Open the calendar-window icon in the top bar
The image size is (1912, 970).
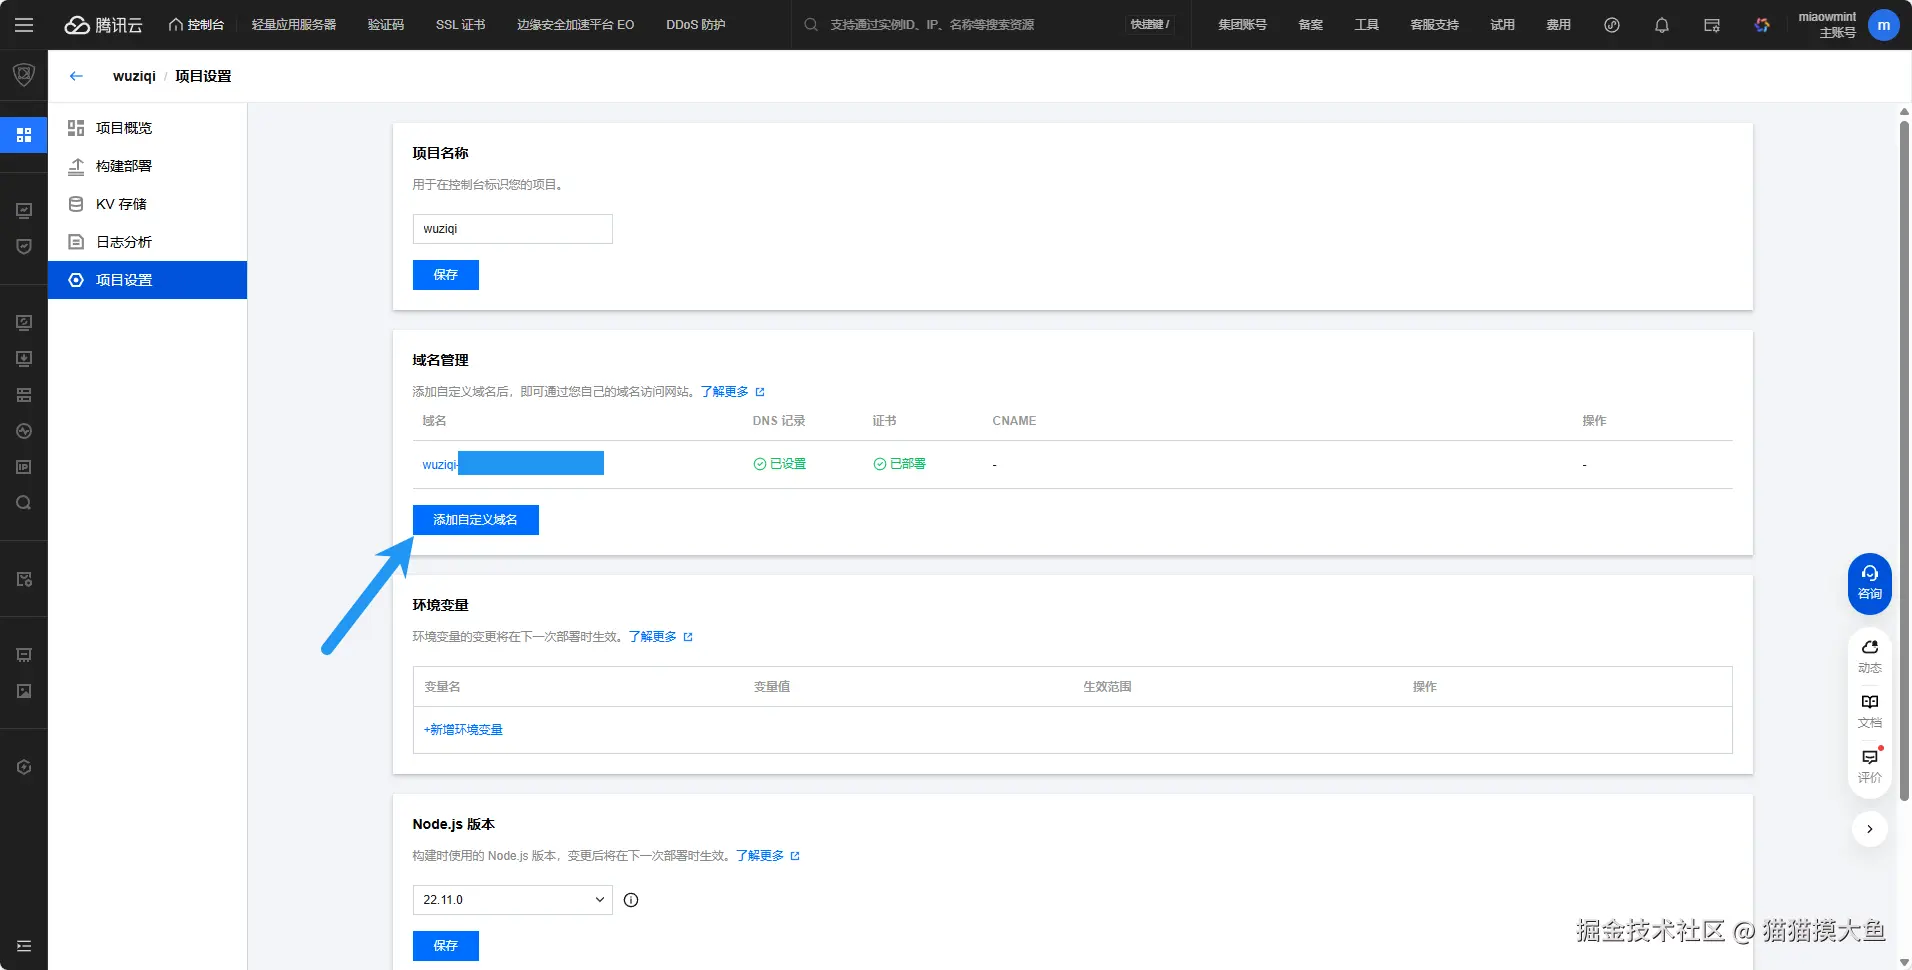click(1712, 25)
